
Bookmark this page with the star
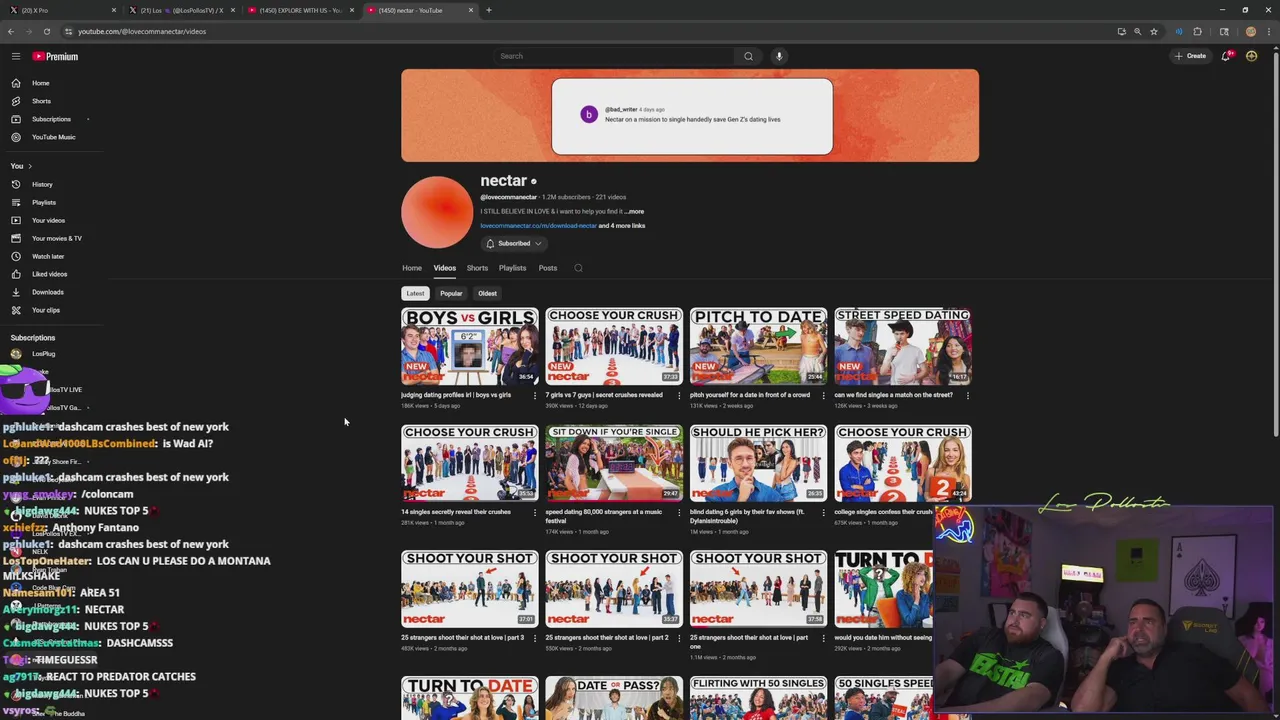click(1153, 31)
